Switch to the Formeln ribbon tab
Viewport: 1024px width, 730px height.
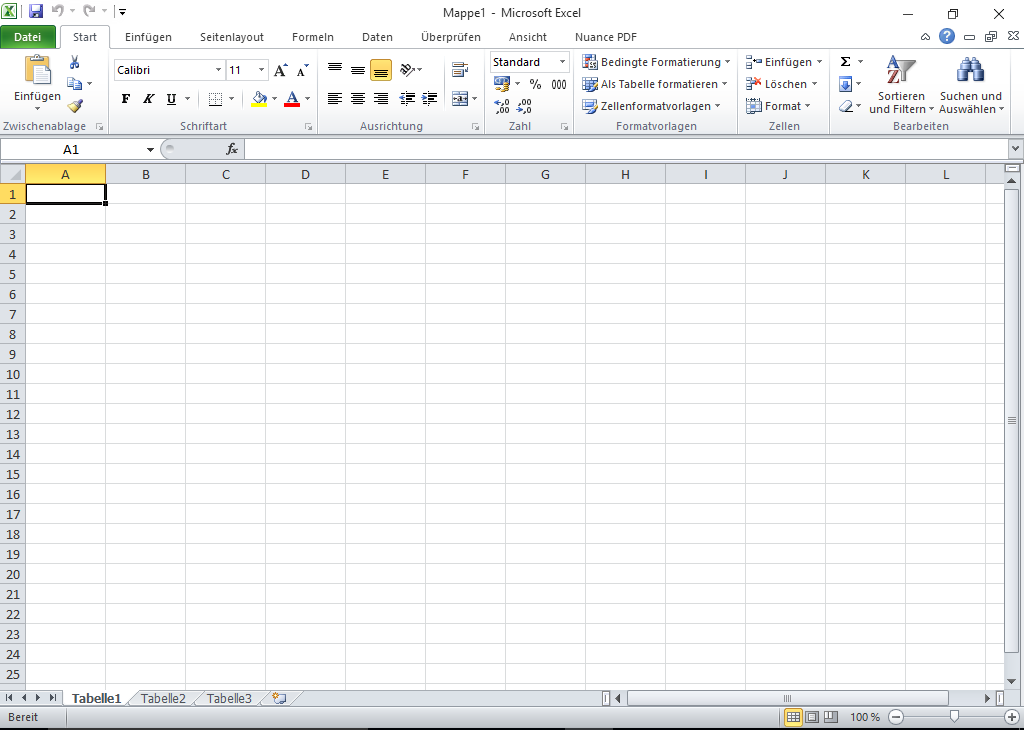click(x=312, y=37)
